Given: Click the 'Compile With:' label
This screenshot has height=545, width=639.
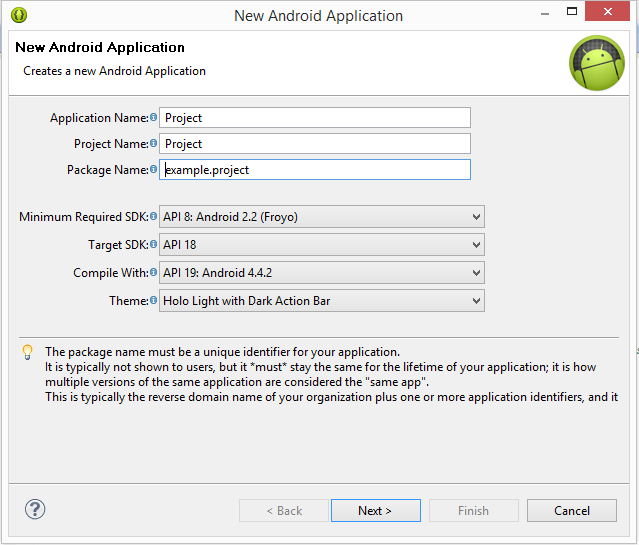Looking at the screenshot, I should click(111, 273).
